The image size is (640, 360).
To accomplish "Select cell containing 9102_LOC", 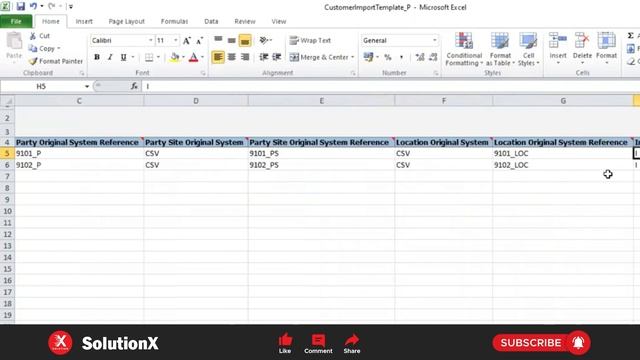I will click(563, 165).
